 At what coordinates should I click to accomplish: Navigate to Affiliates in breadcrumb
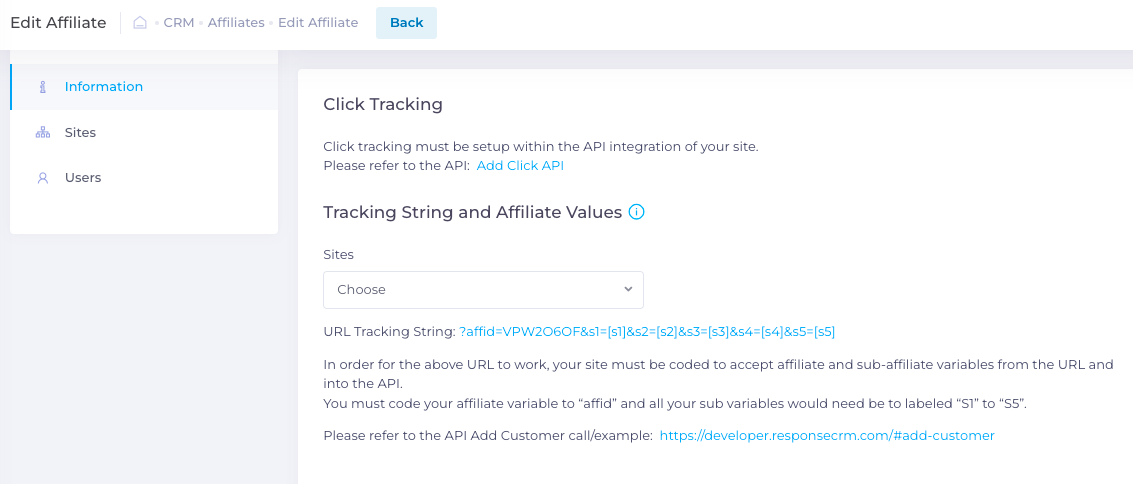[x=236, y=22]
